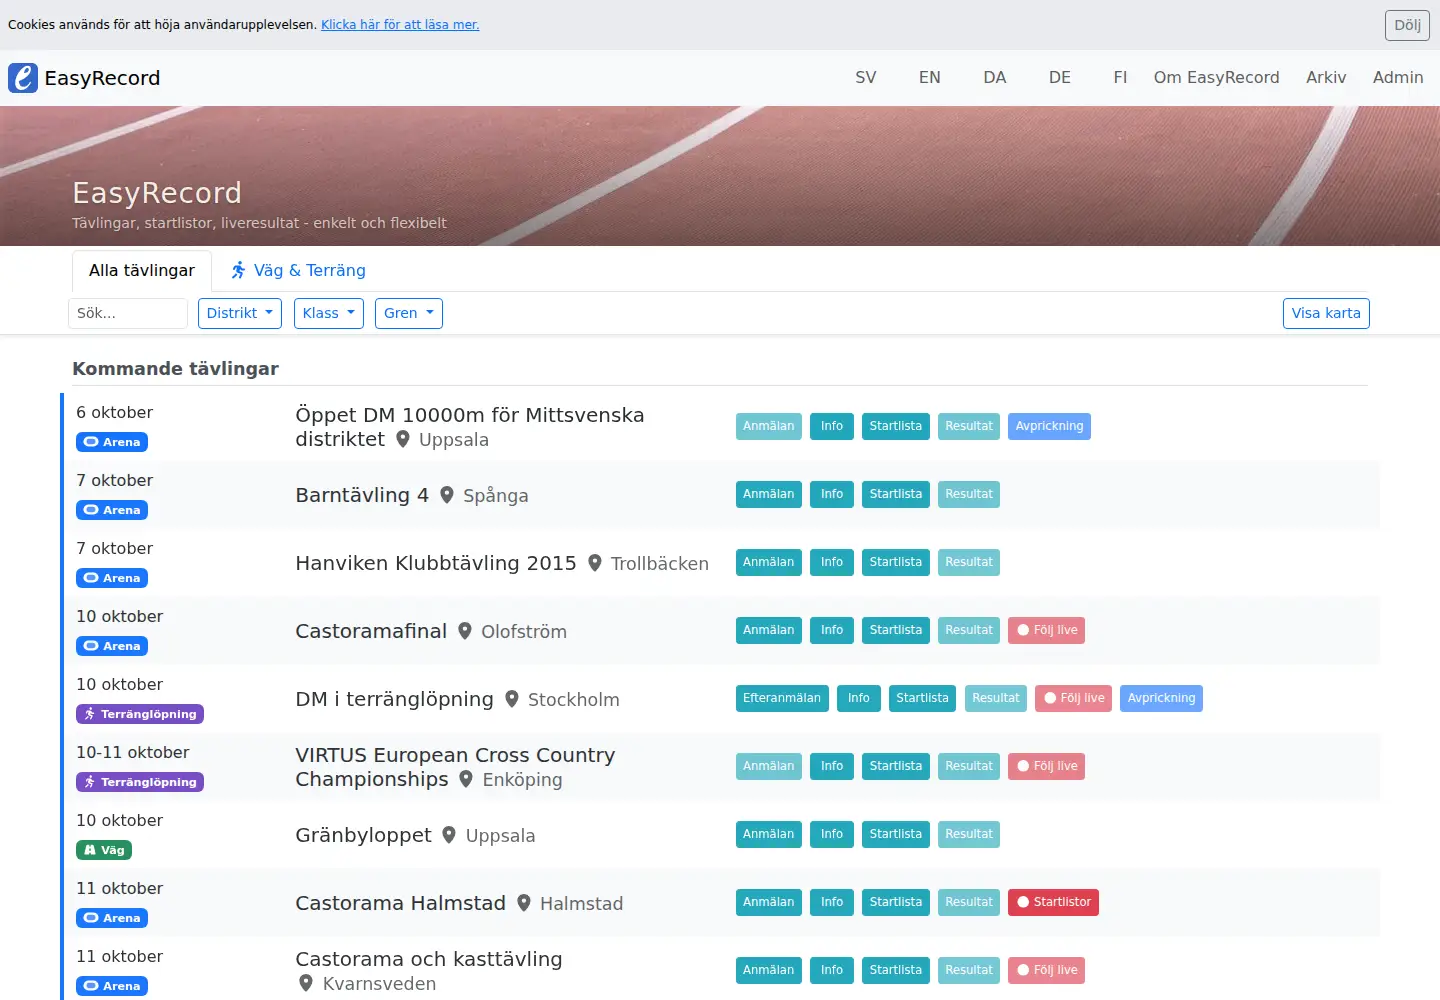Switch to the Väg & Terräng tab
Viewport: 1440px width, 1000px height.
(298, 271)
